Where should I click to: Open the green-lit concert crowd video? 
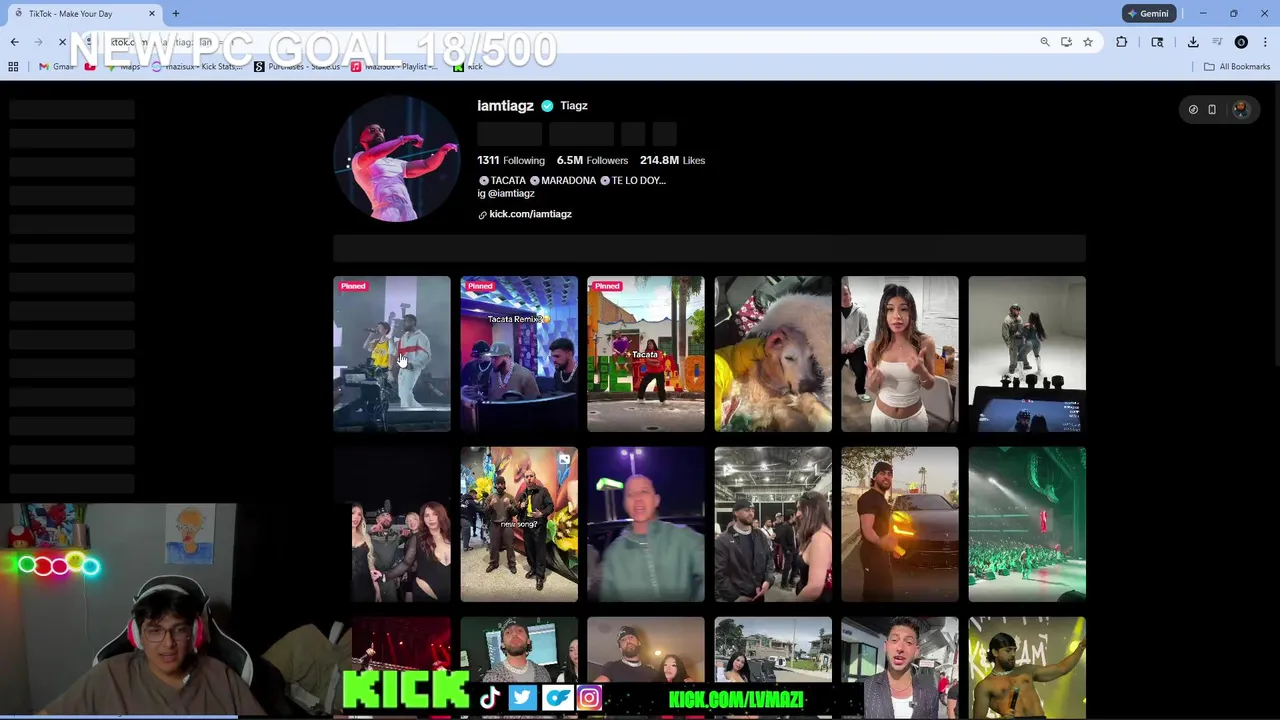pyautogui.click(x=1027, y=525)
